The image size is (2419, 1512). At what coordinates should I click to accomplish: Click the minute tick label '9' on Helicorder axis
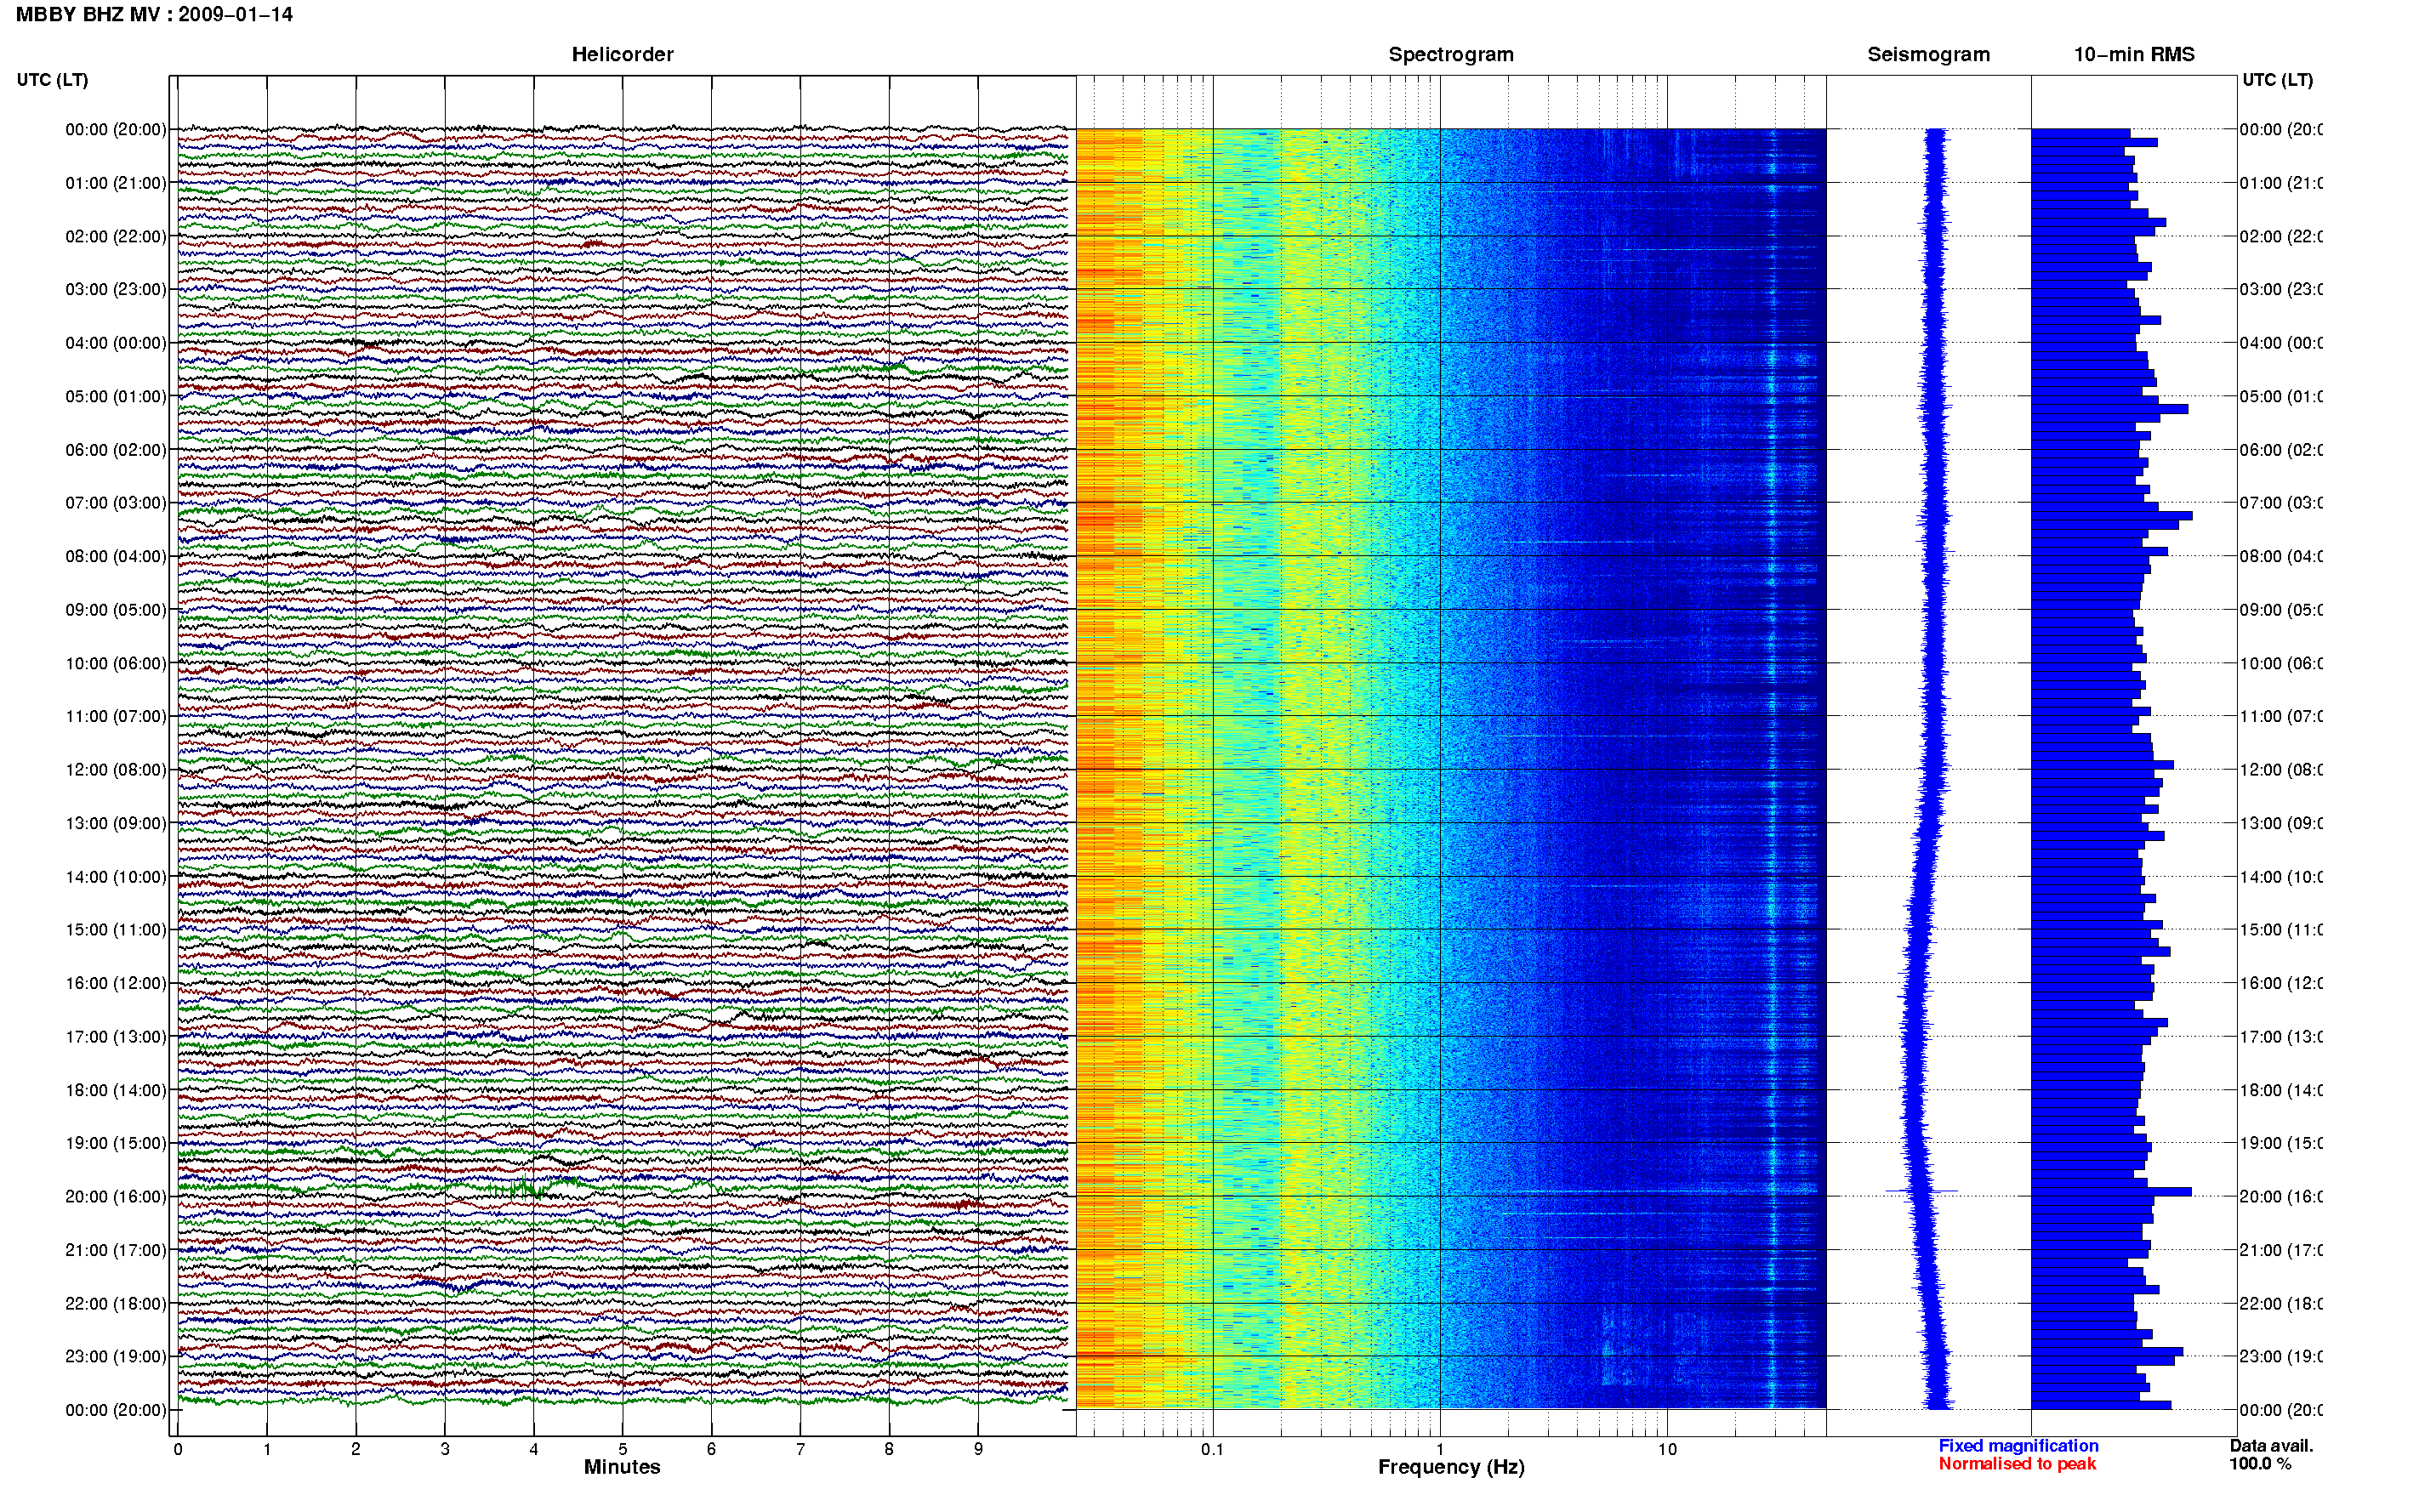[x=978, y=1449]
